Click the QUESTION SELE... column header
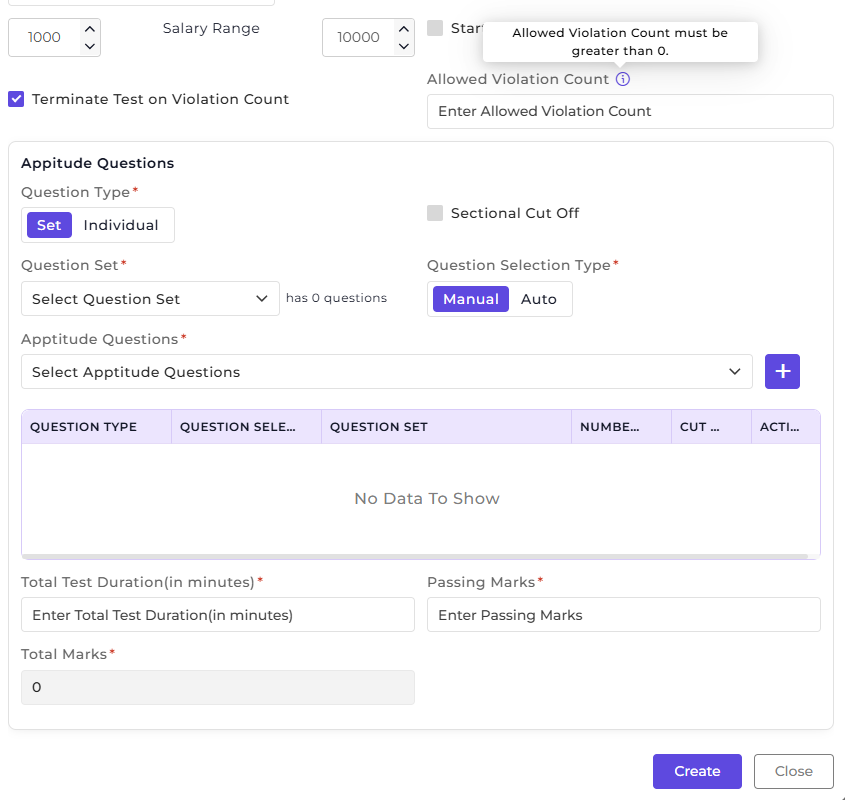 coord(246,427)
